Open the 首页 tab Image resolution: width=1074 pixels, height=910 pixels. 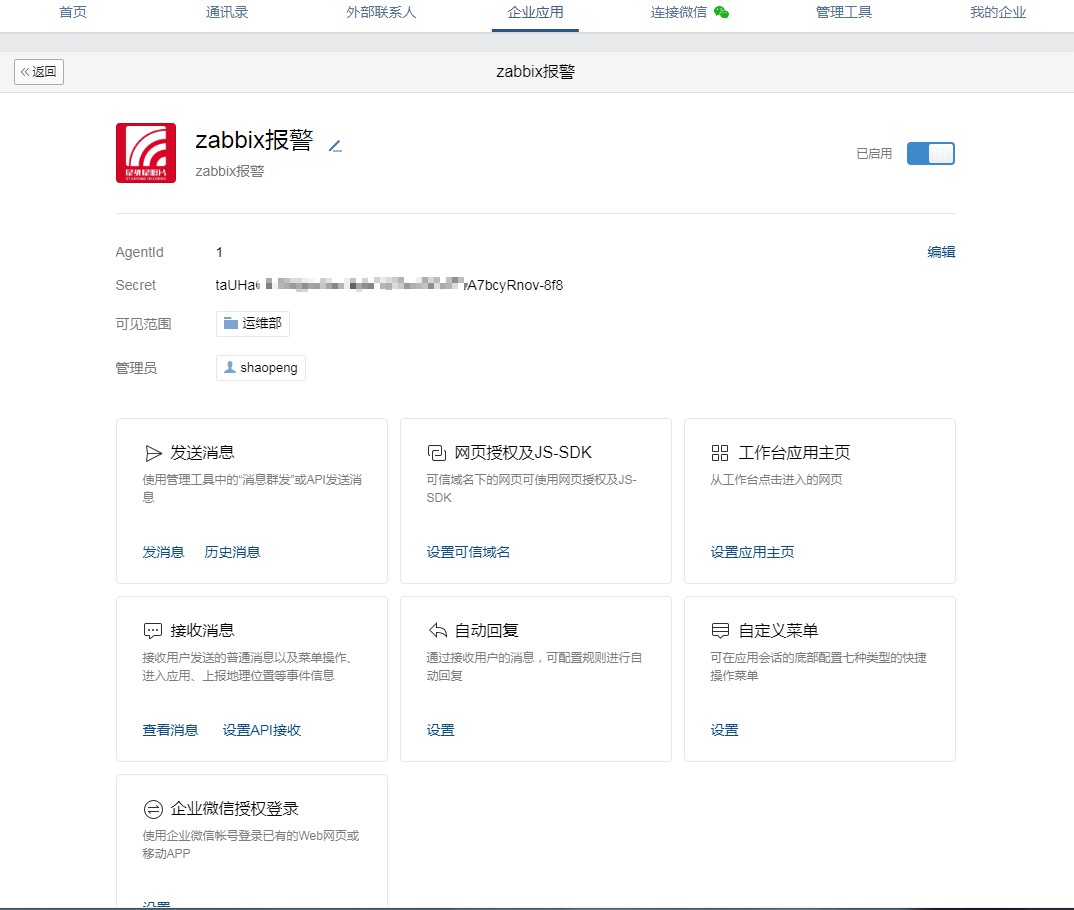click(x=73, y=13)
